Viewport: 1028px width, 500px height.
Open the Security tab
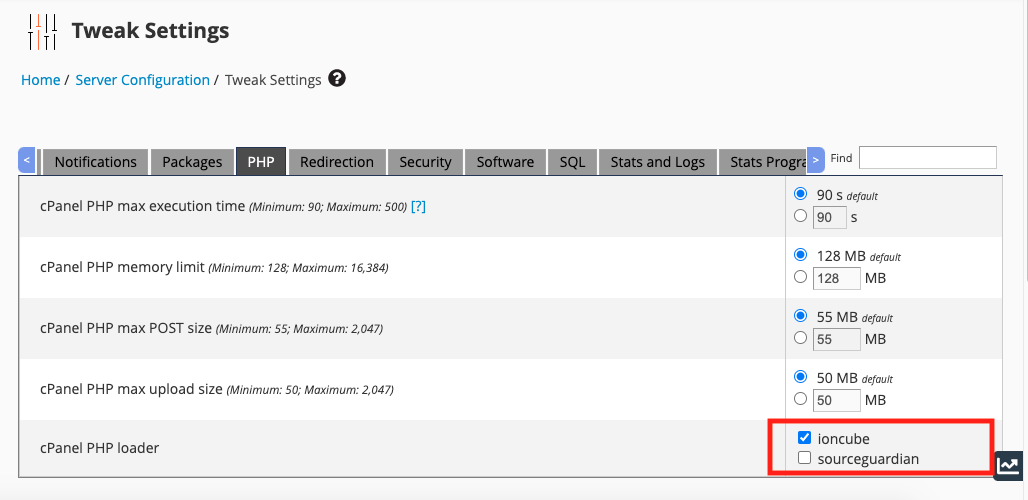425,162
